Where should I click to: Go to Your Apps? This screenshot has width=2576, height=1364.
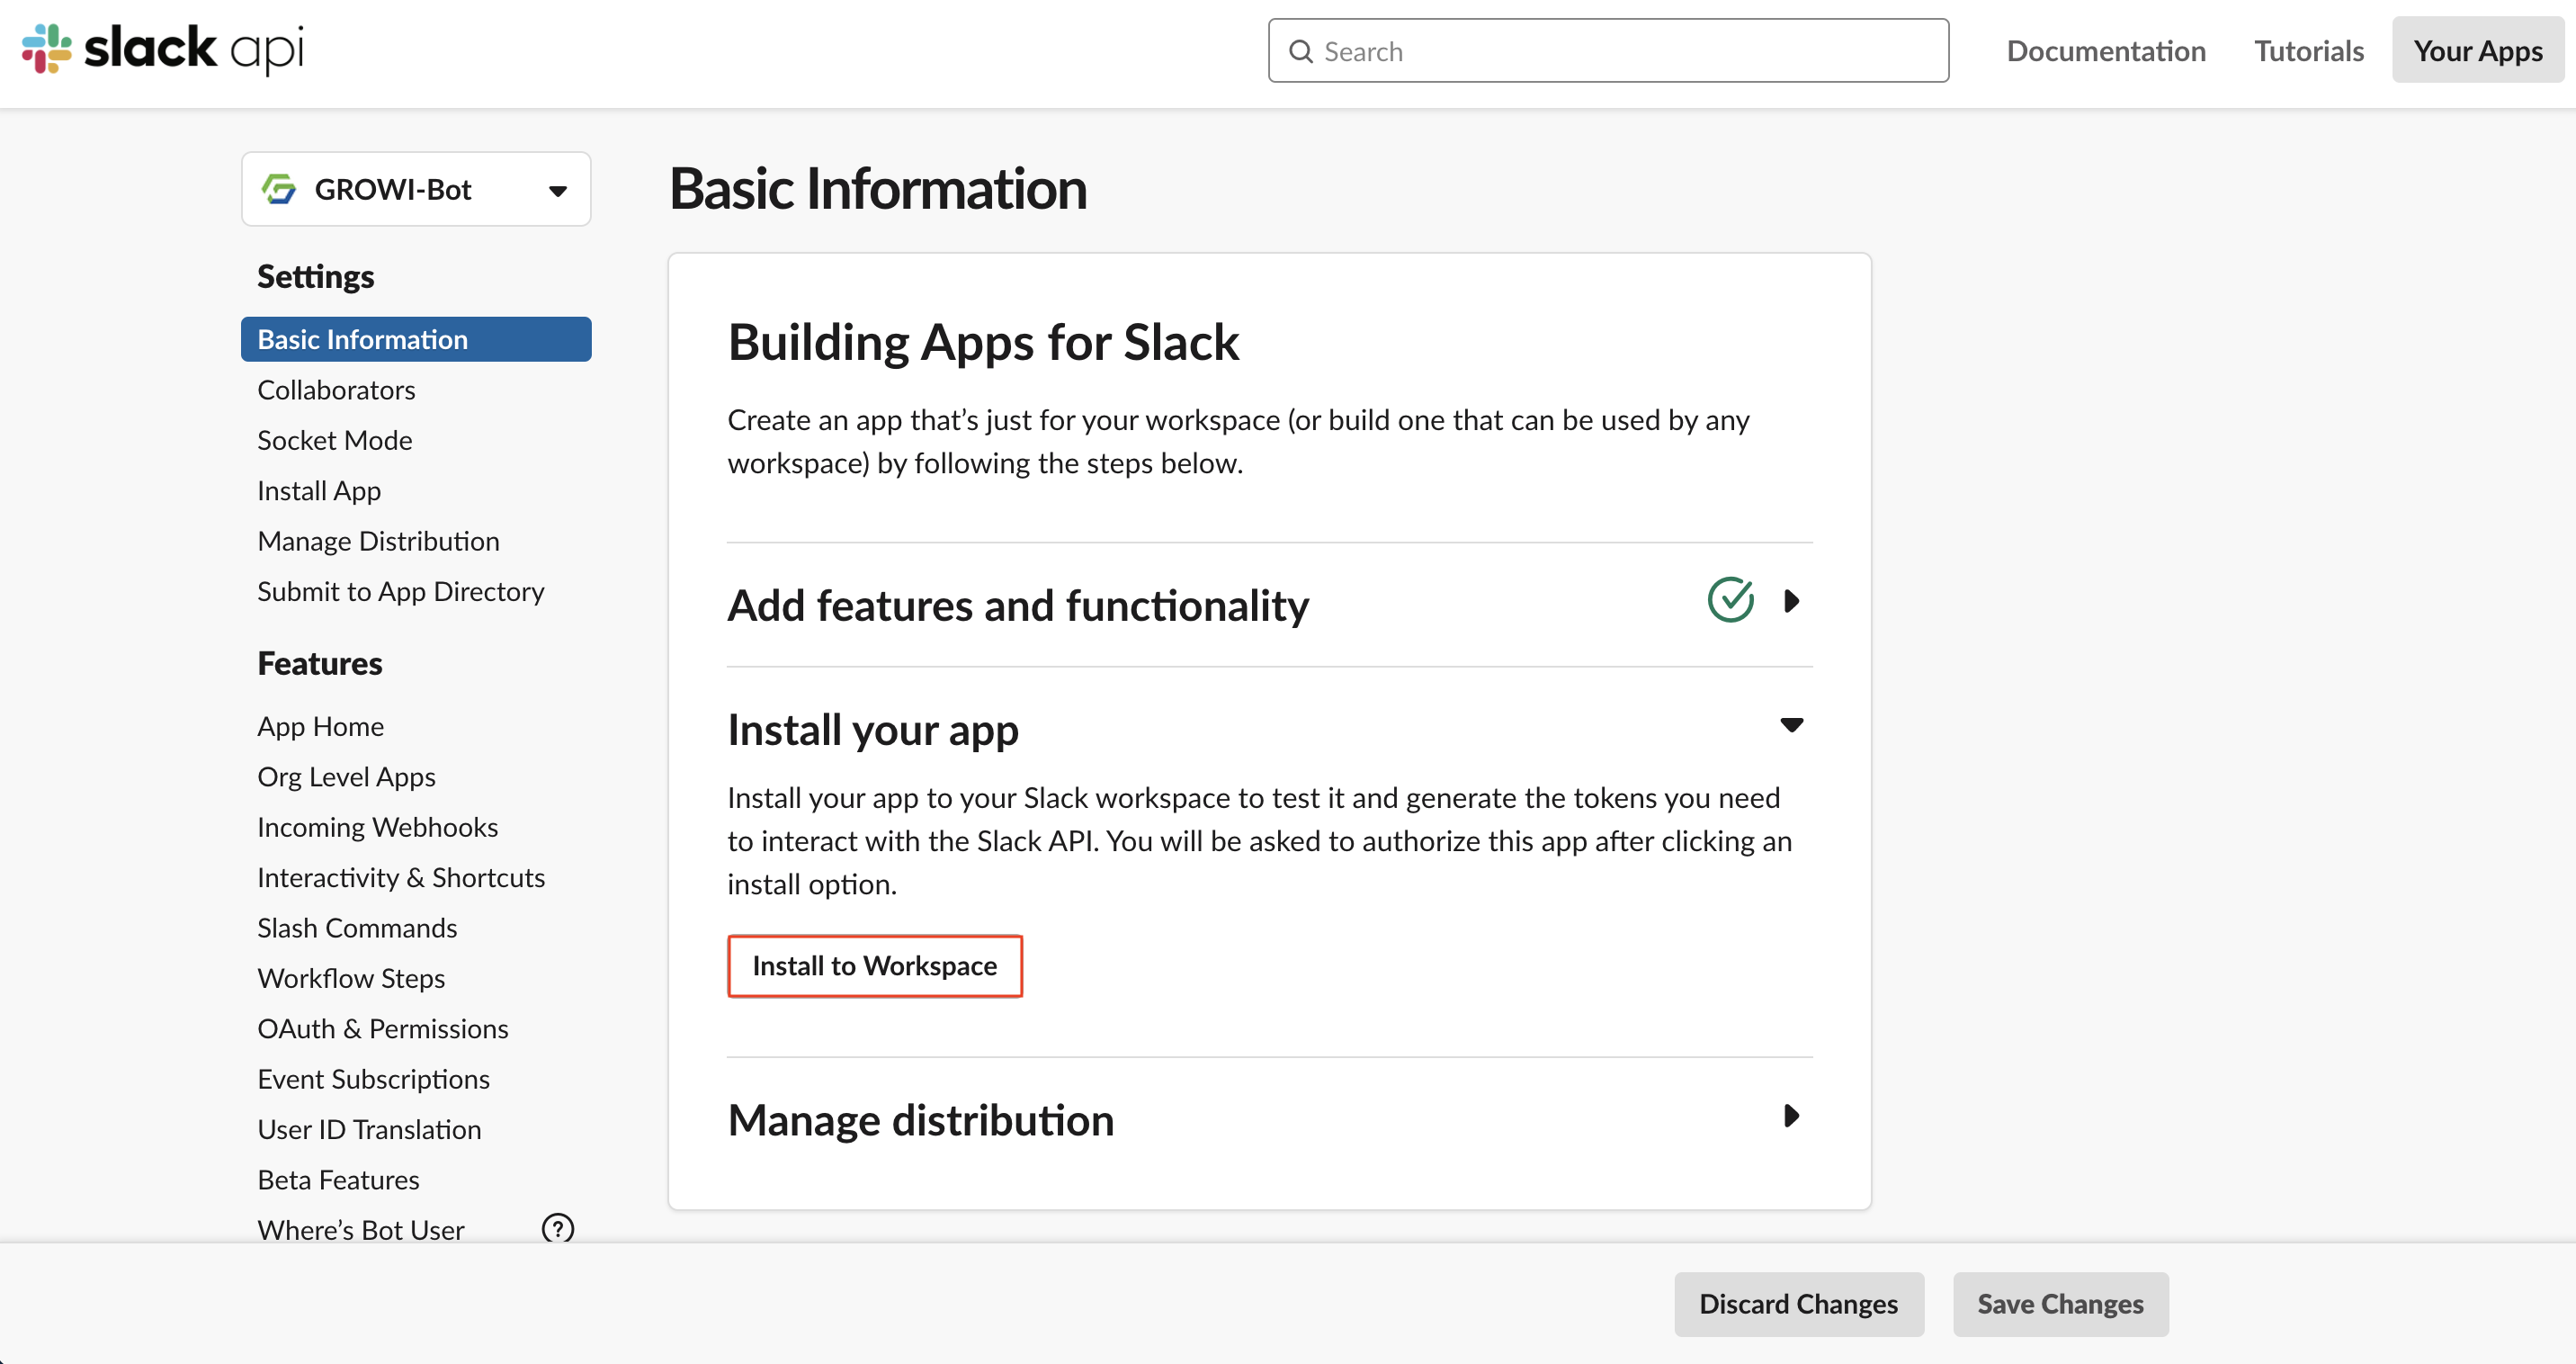[x=2478, y=50]
